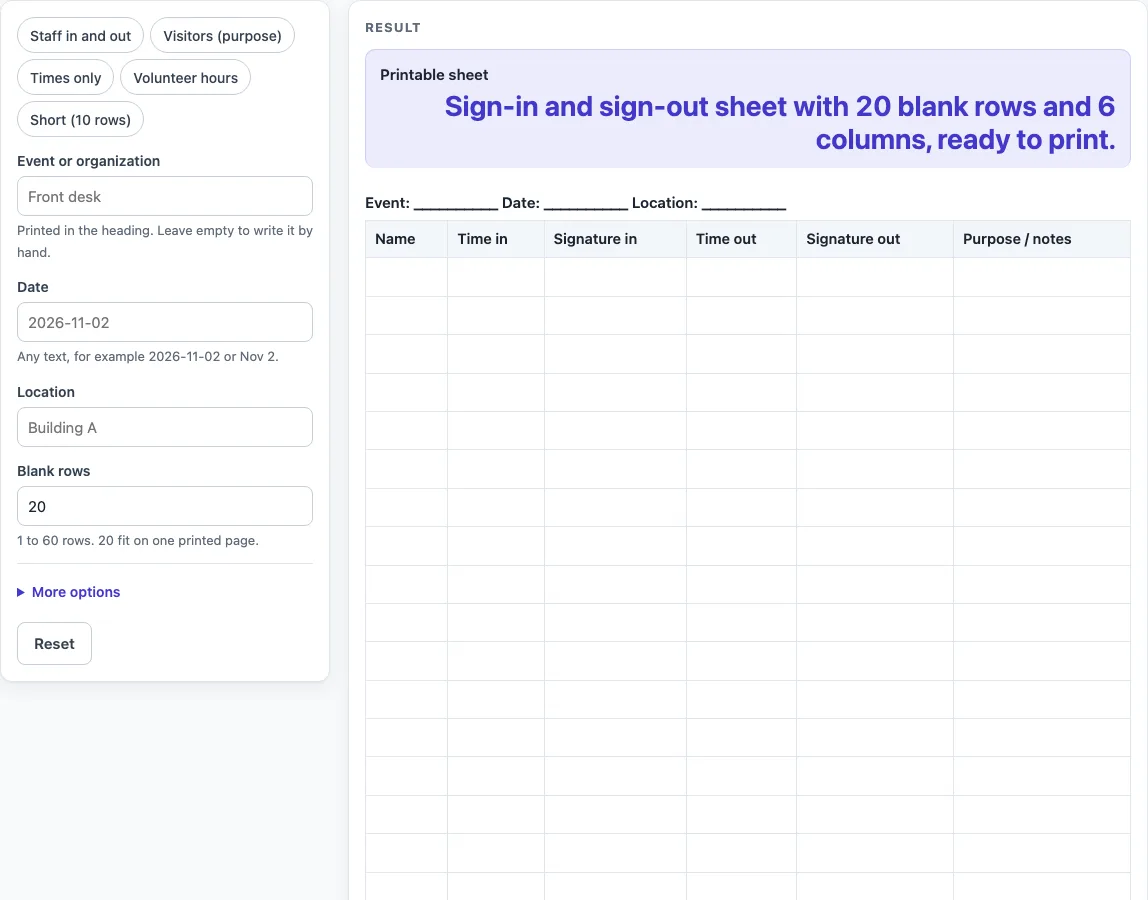
Task: Select the Location text box
Action: 165,427
